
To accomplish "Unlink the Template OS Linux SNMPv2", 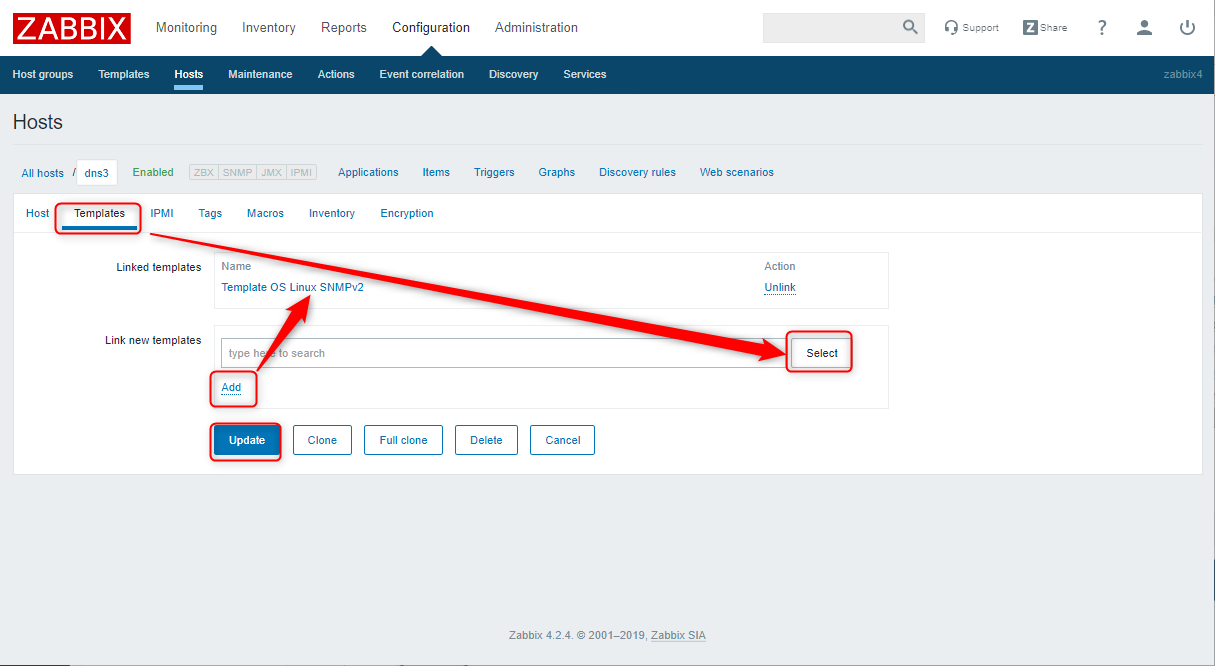I will (x=780, y=287).
